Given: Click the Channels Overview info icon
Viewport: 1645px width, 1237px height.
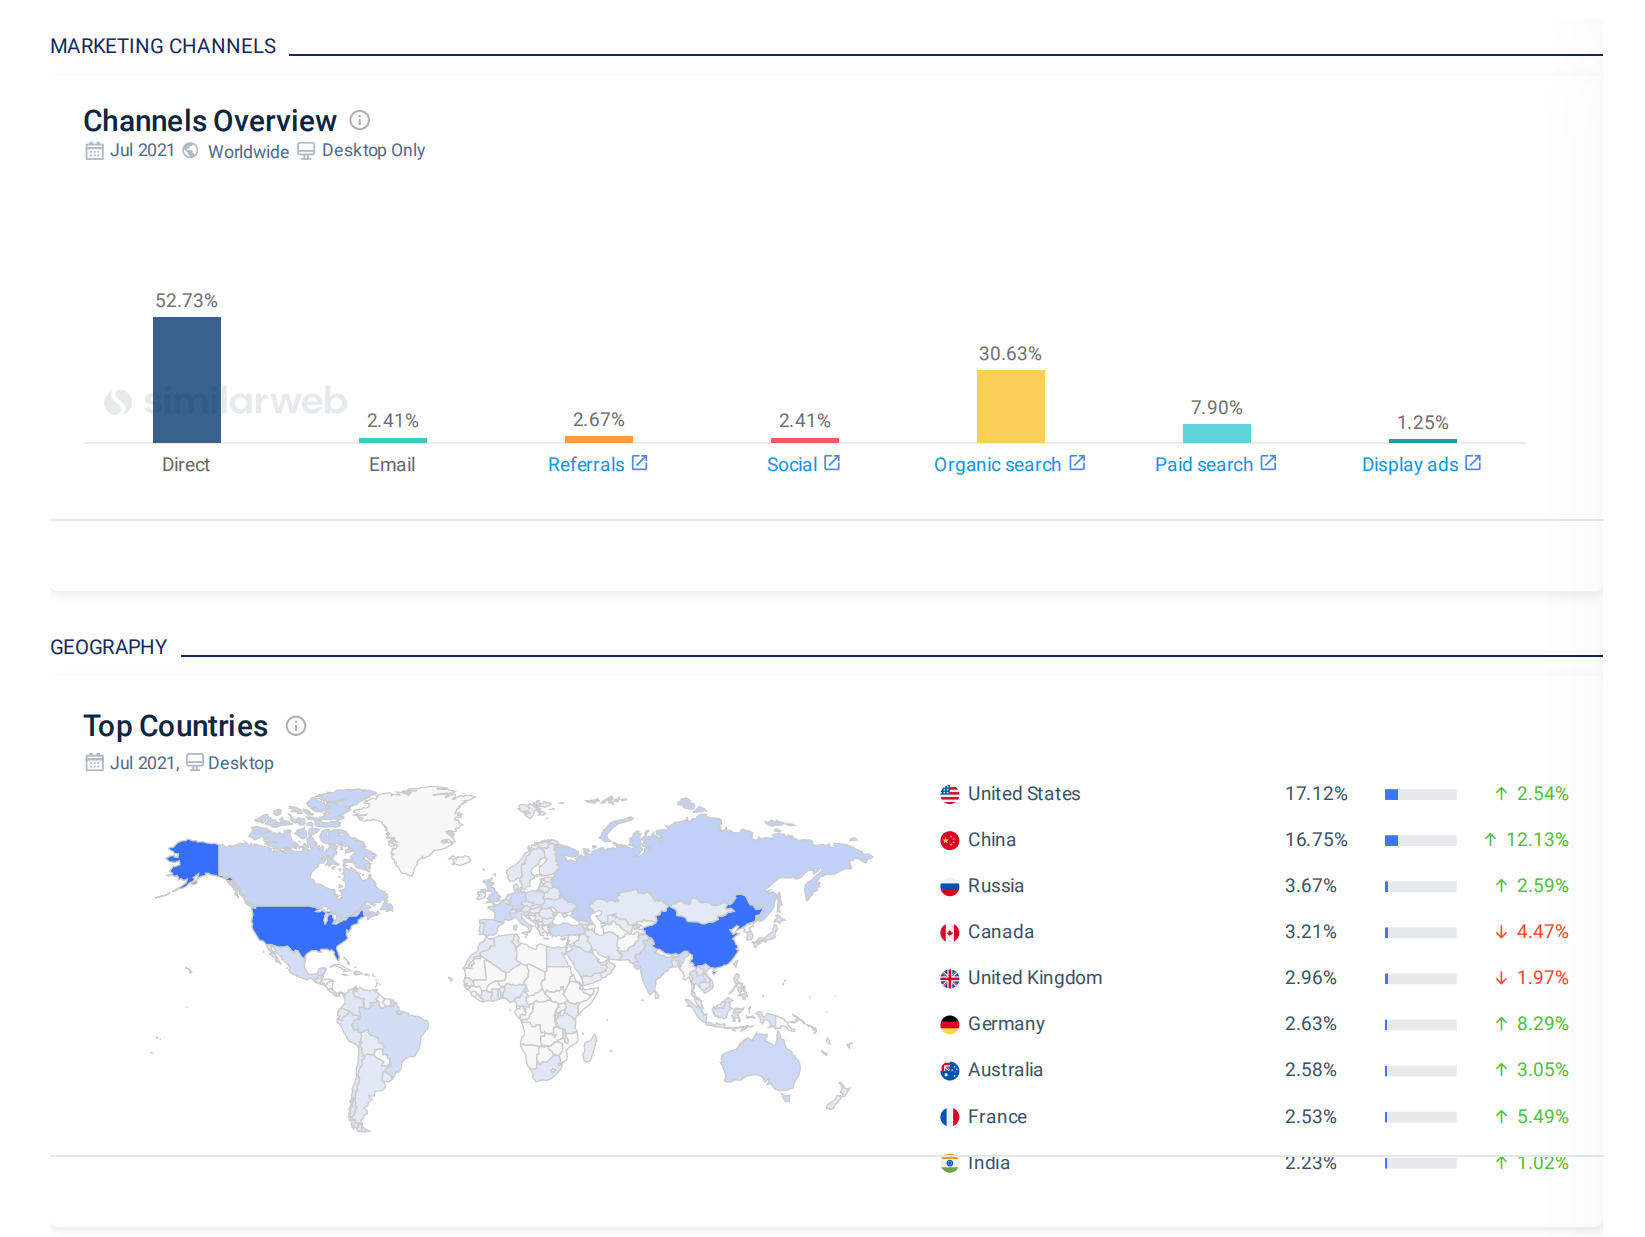Looking at the screenshot, I should point(360,121).
